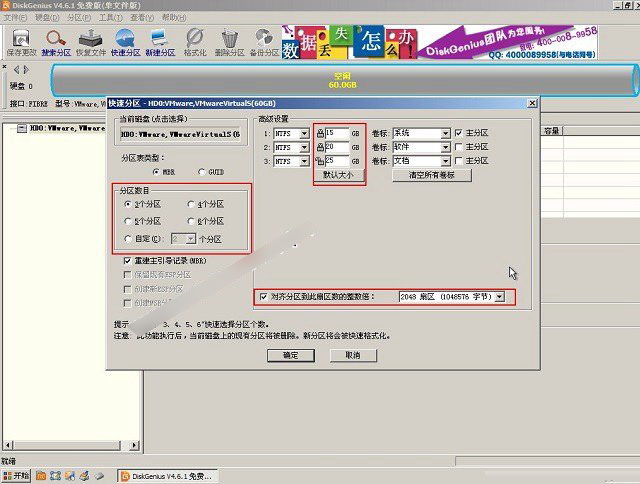Open file system dropdown for partition 2

[304, 147]
